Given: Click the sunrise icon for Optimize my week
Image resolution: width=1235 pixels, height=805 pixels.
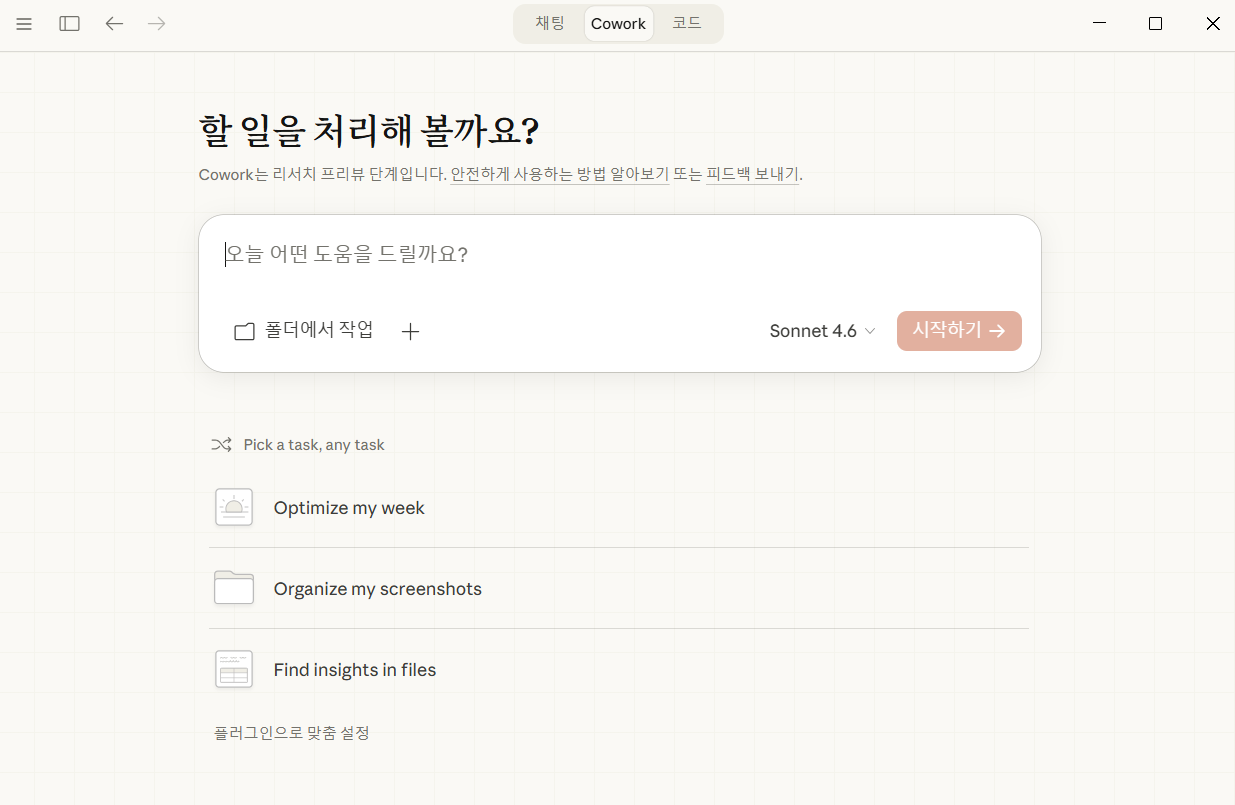Looking at the screenshot, I should tap(234, 508).
